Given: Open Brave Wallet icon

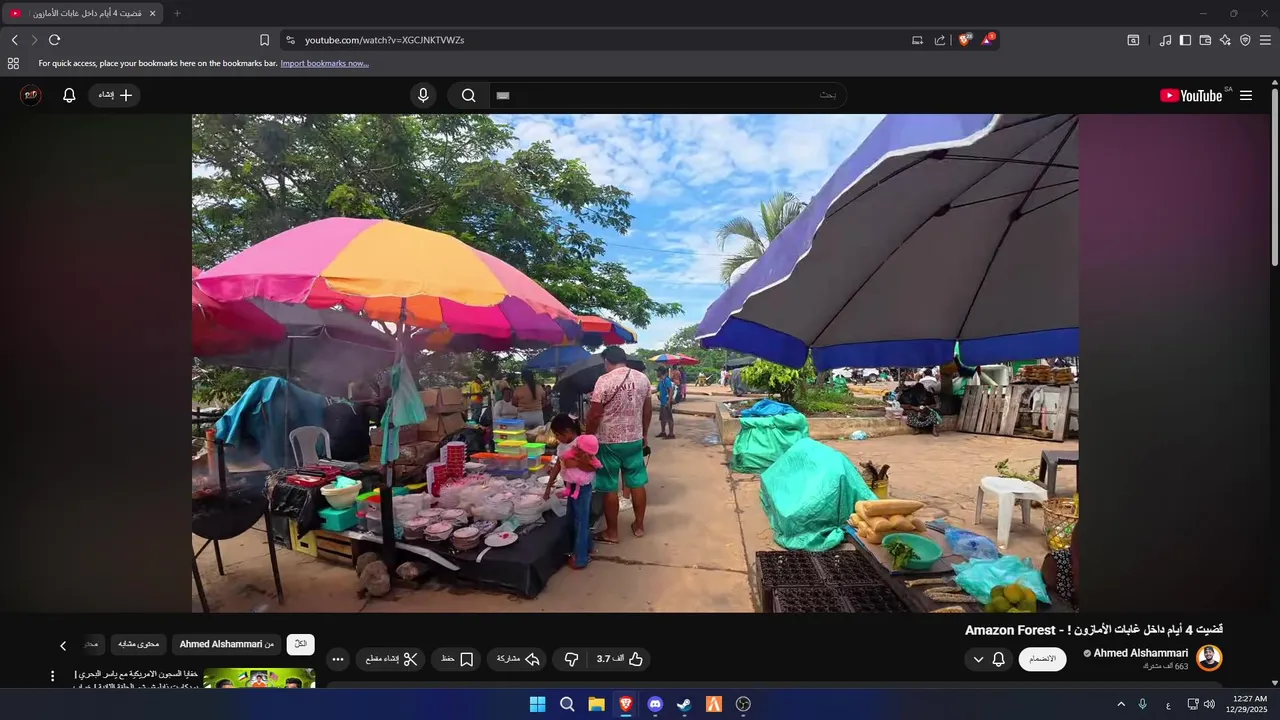Looking at the screenshot, I should pyautogui.click(x=1205, y=40).
